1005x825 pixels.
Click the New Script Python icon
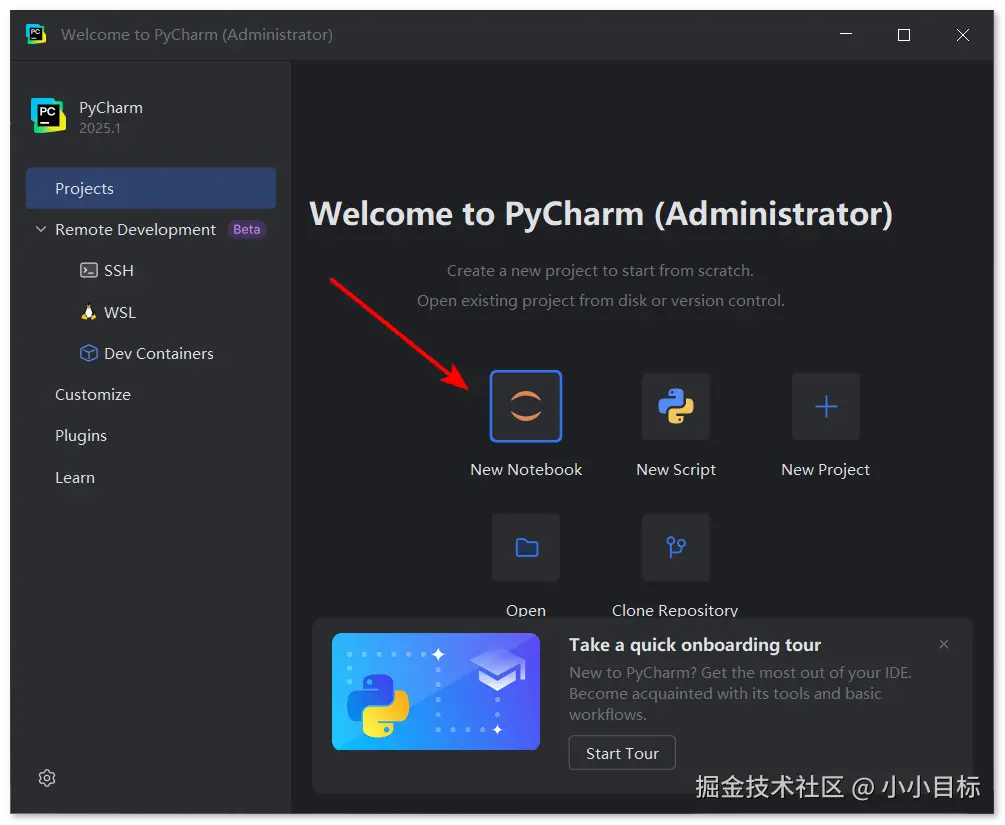(676, 406)
